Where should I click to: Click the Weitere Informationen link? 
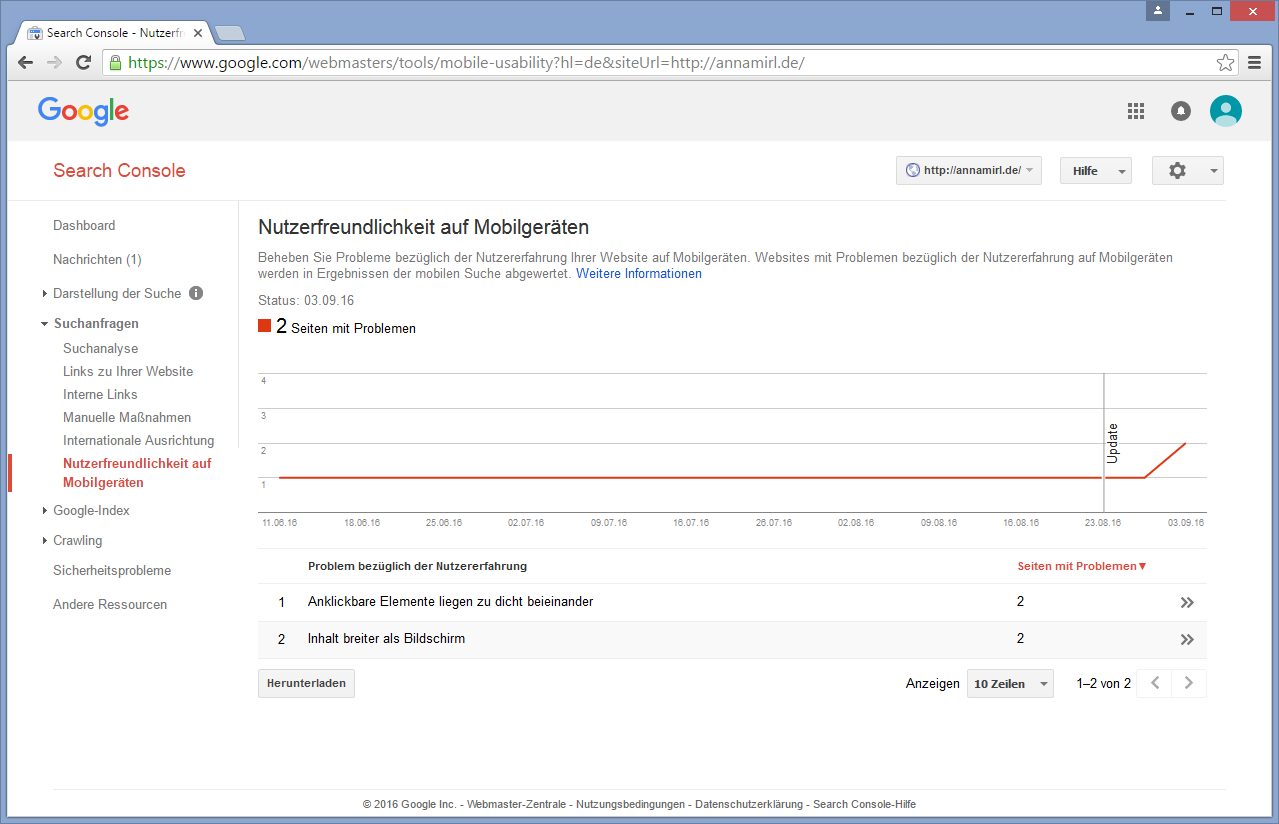click(639, 274)
